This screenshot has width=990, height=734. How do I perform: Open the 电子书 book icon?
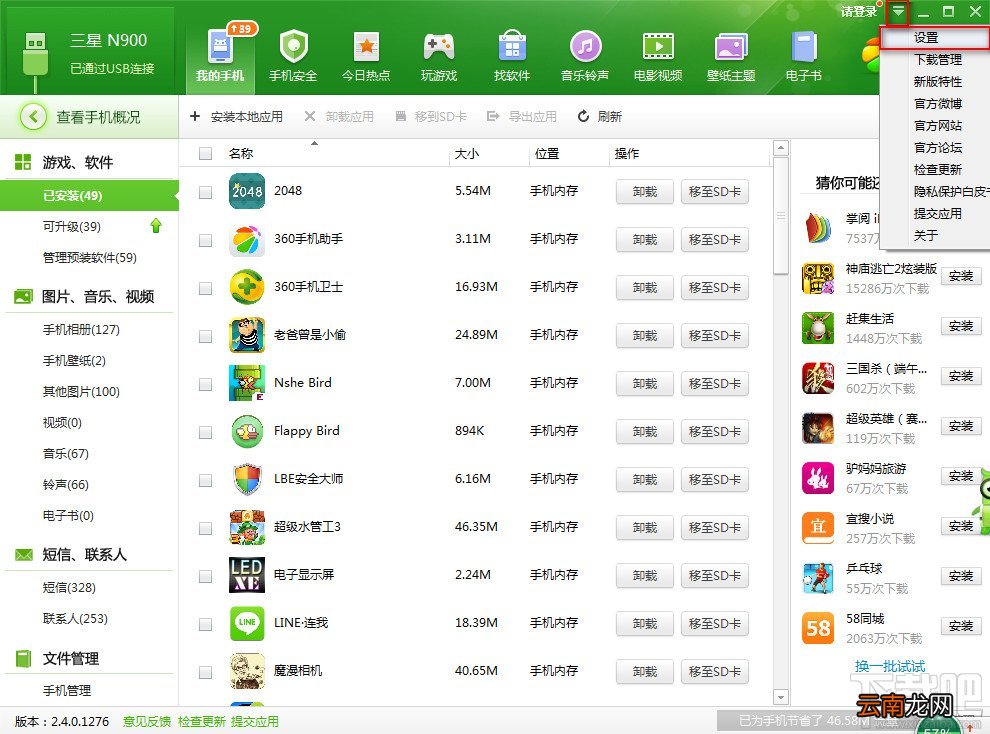(x=804, y=46)
